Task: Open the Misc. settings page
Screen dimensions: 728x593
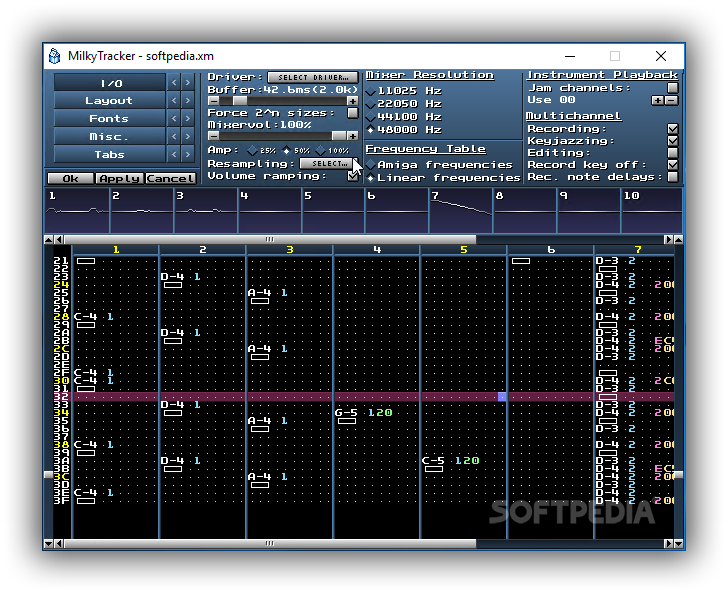Action: click(x=110, y=137)
